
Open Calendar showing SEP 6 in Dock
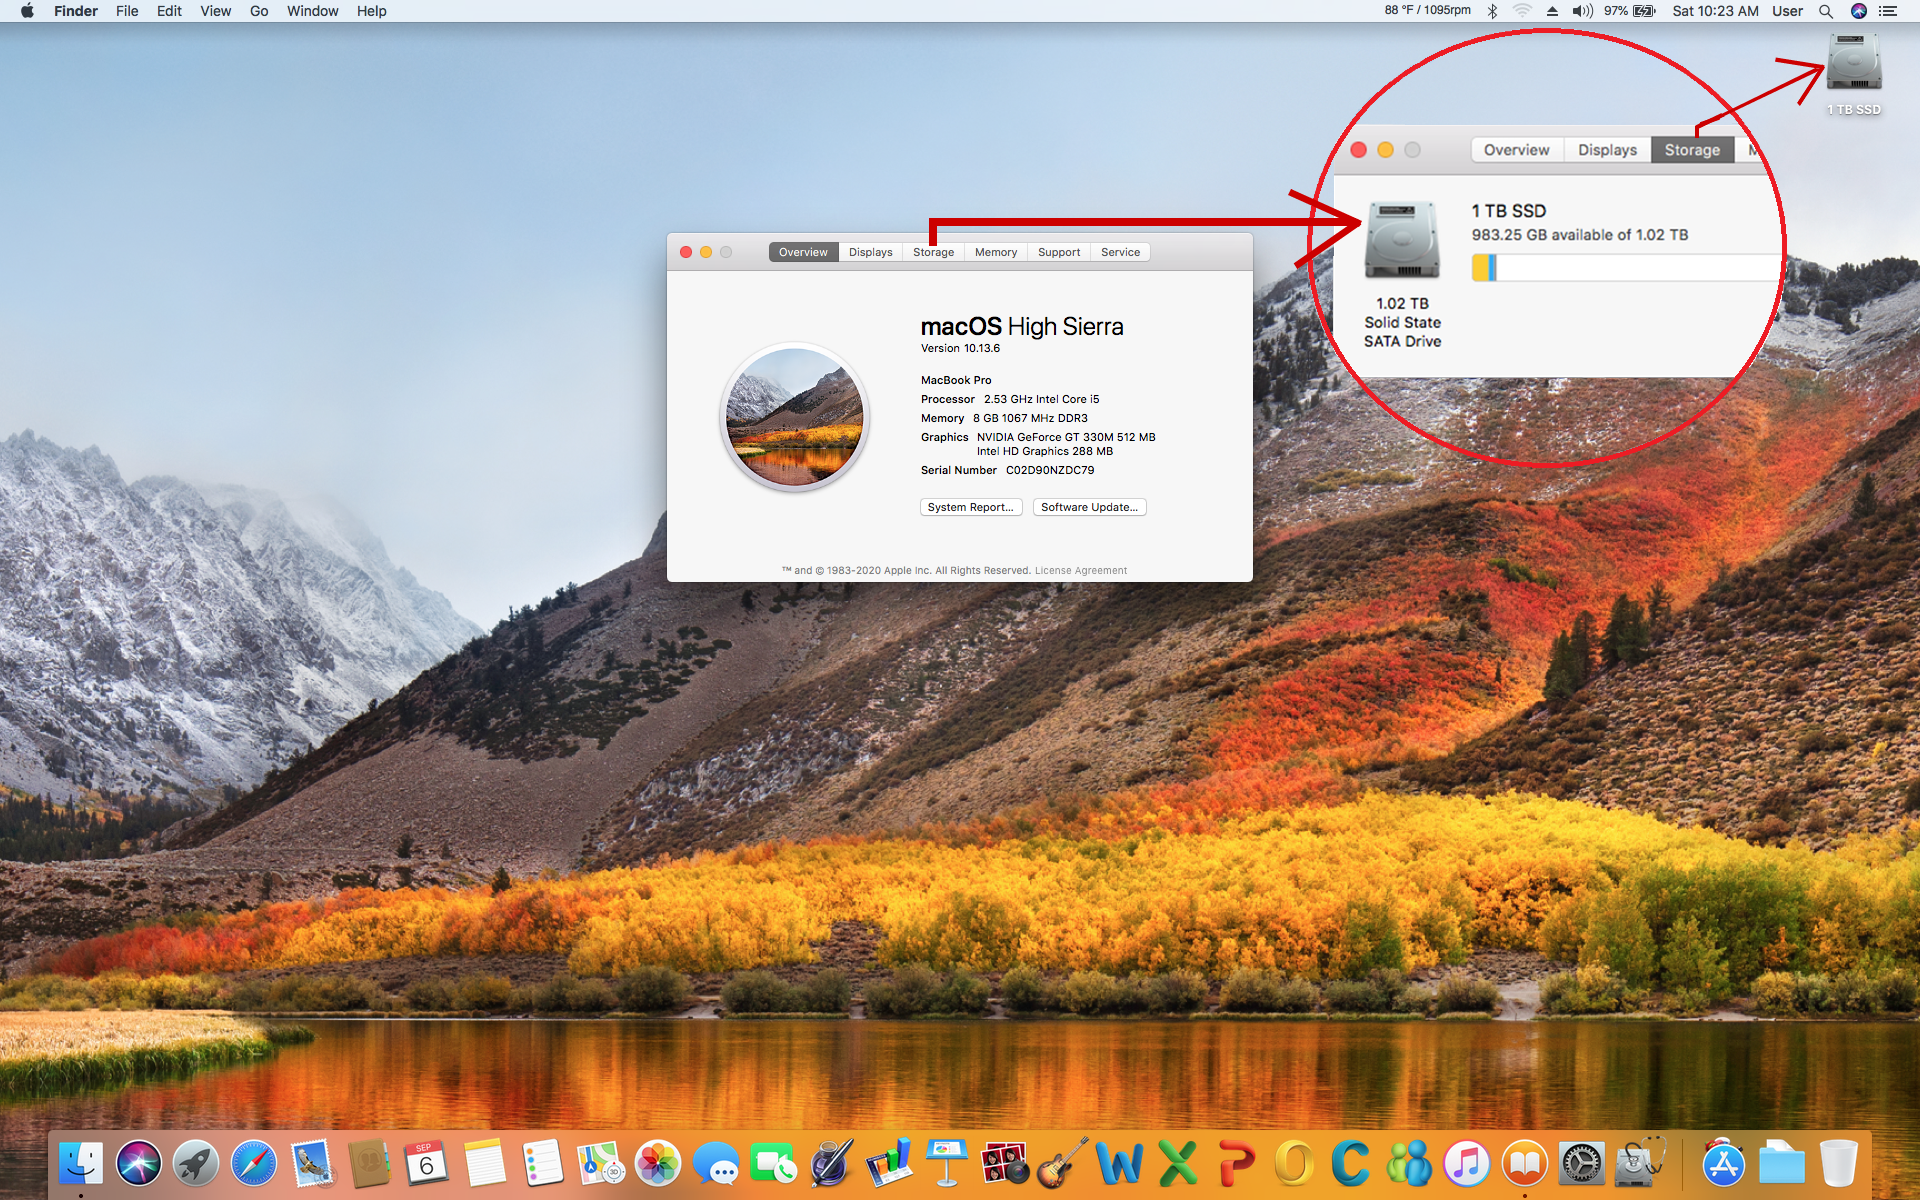tap(427, 1164)
